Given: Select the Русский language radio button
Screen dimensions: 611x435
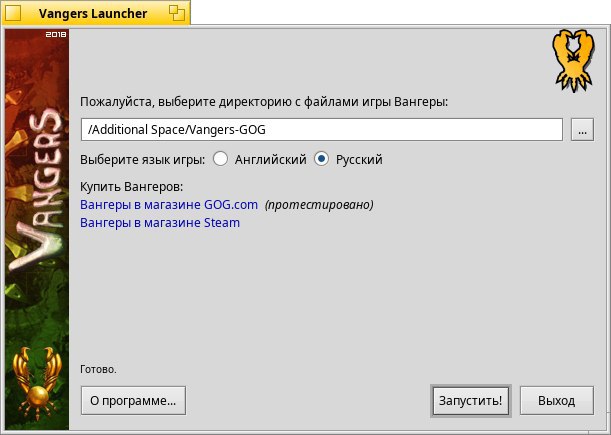Looking at the screenshot, I should pyautogui.click(x=321, y=159).
